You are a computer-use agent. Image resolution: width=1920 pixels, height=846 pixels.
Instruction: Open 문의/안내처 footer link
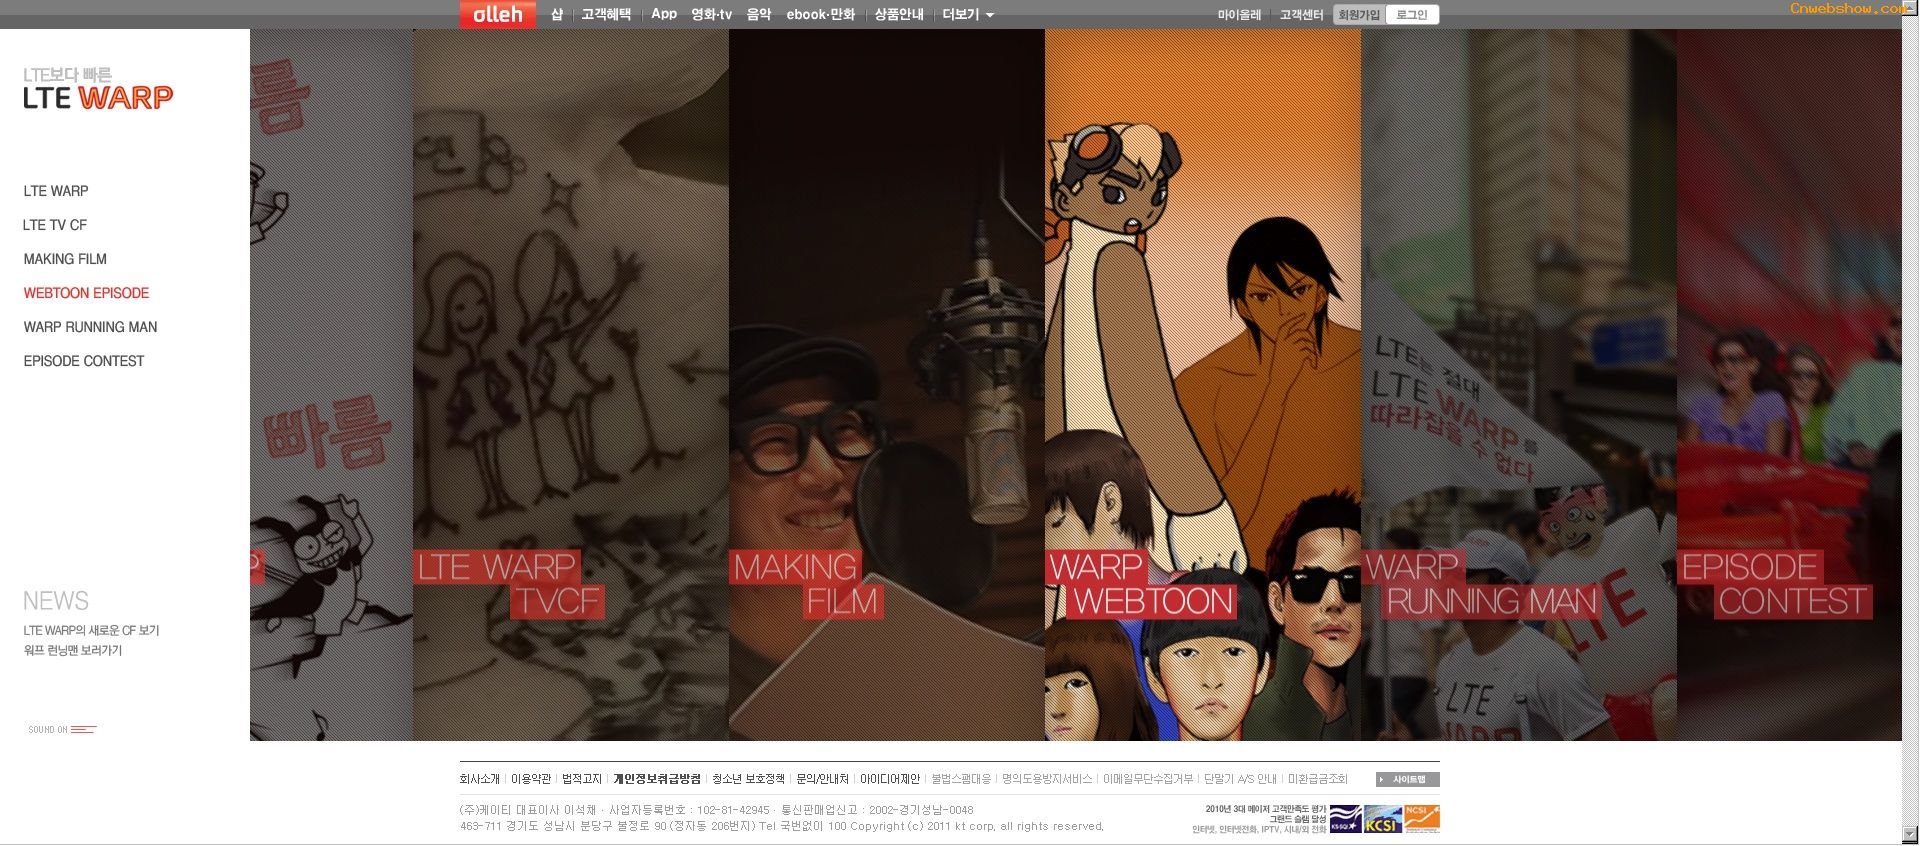(822, 779)
